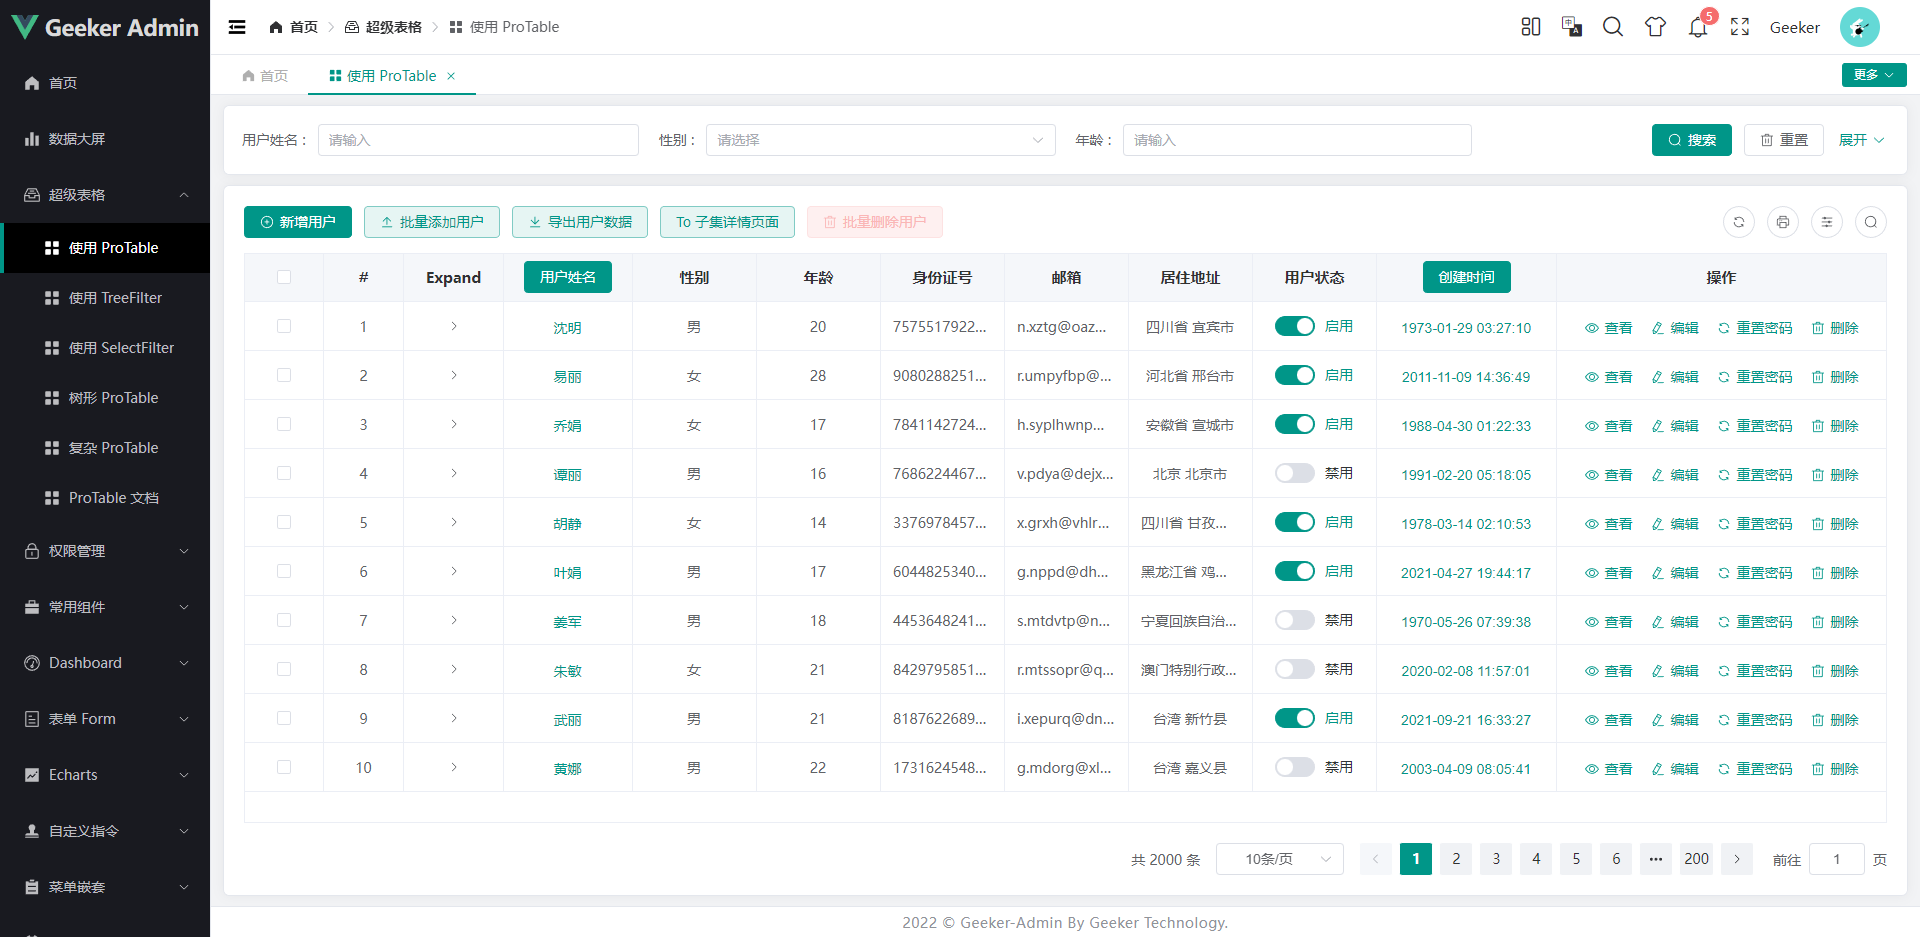
Task: Click page 3 in the pagination bar
Action: (x=1495, y=858)
